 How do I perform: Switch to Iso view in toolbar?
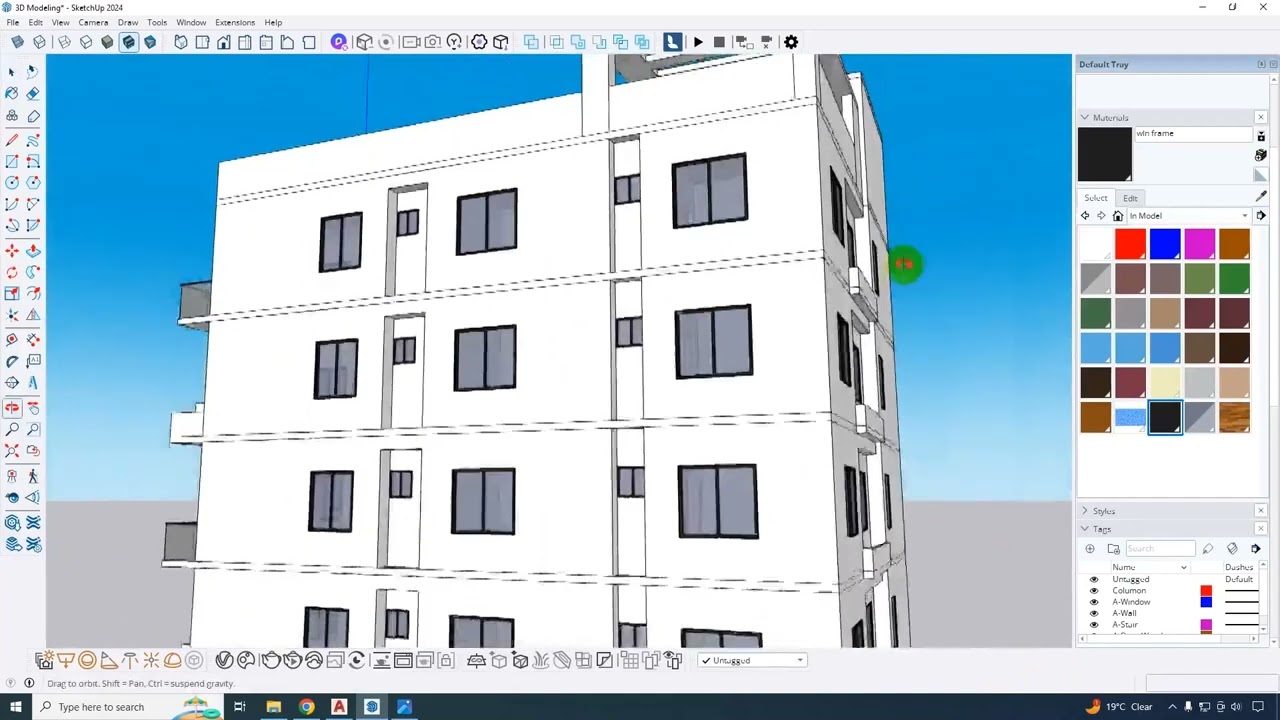pos(181,42)
